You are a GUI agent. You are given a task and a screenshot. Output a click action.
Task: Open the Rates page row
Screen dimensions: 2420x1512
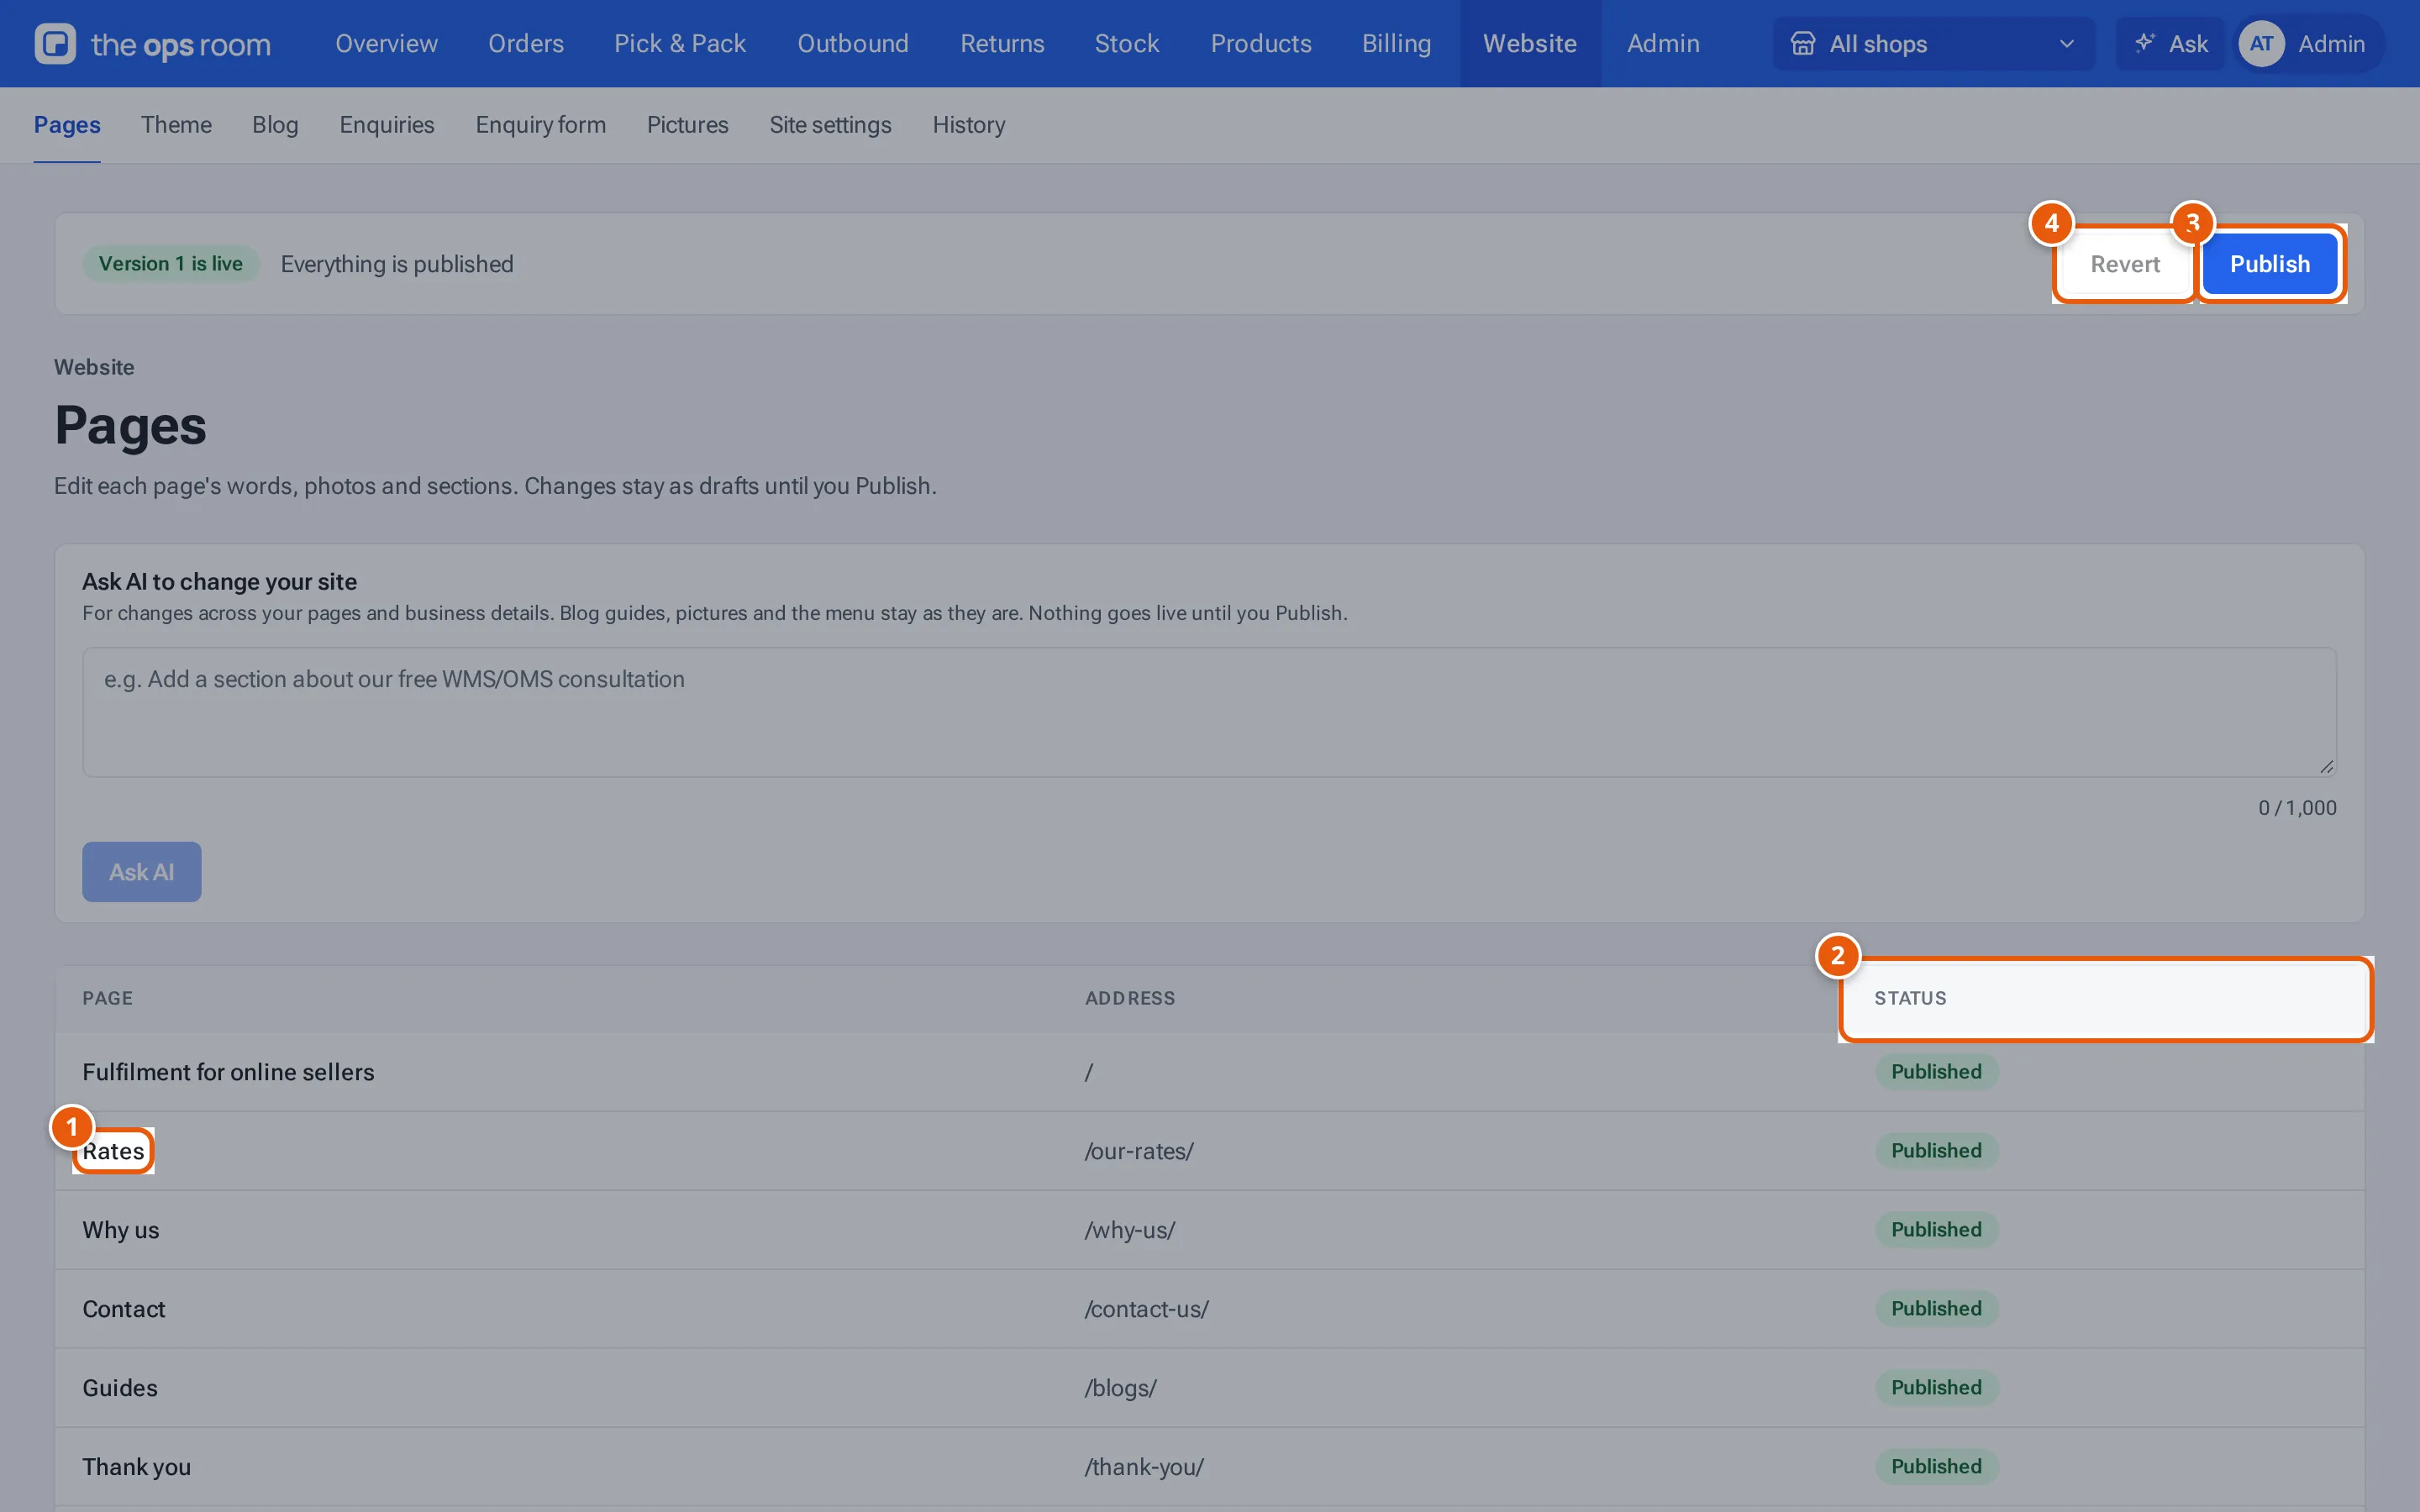1209,1151
